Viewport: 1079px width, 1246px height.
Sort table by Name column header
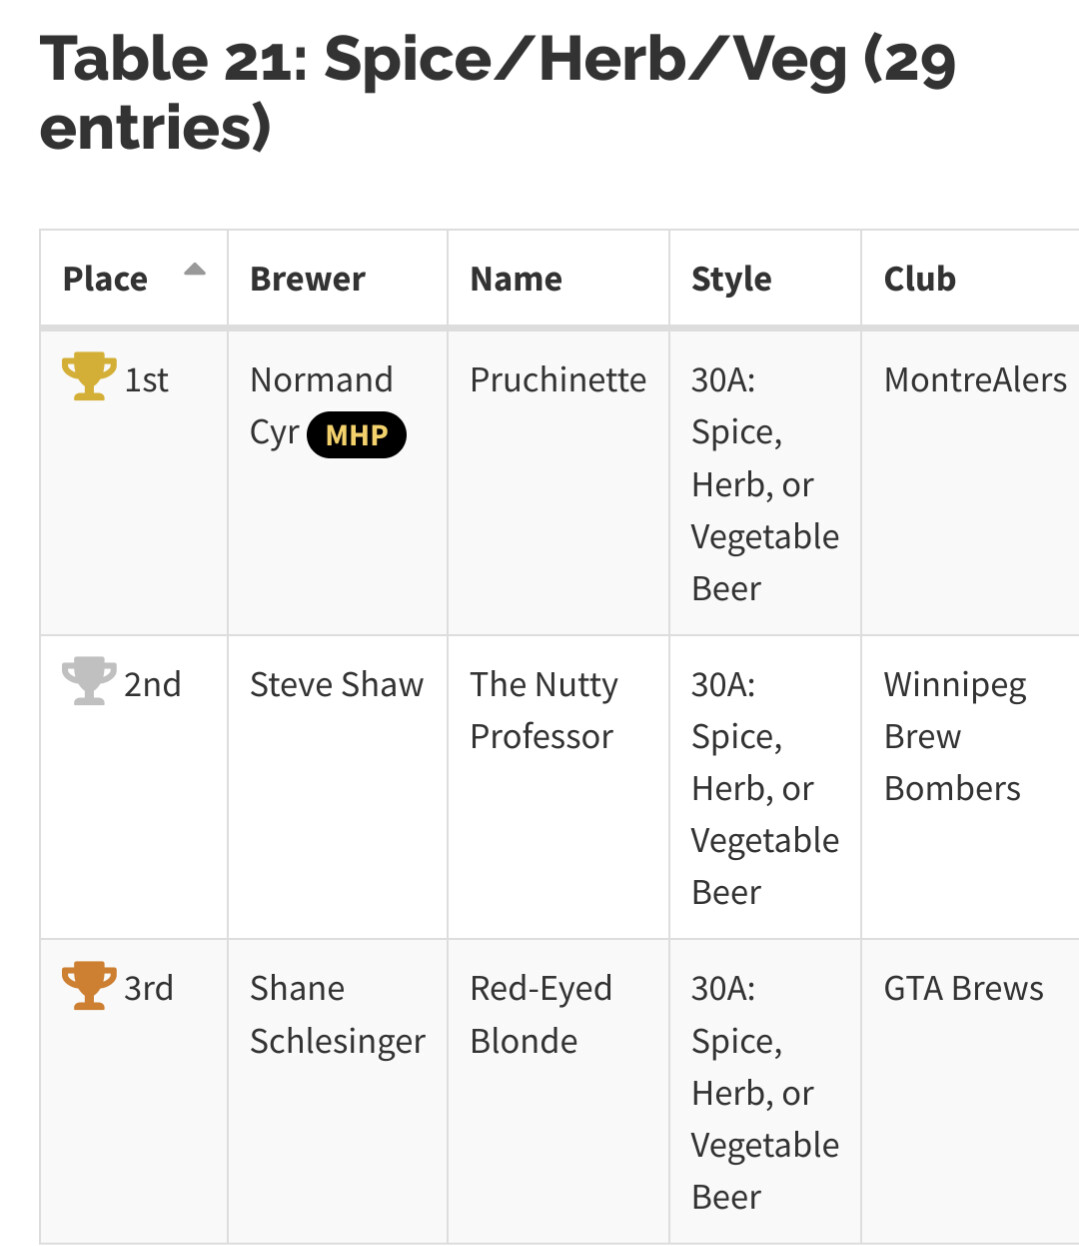(516, 279)
